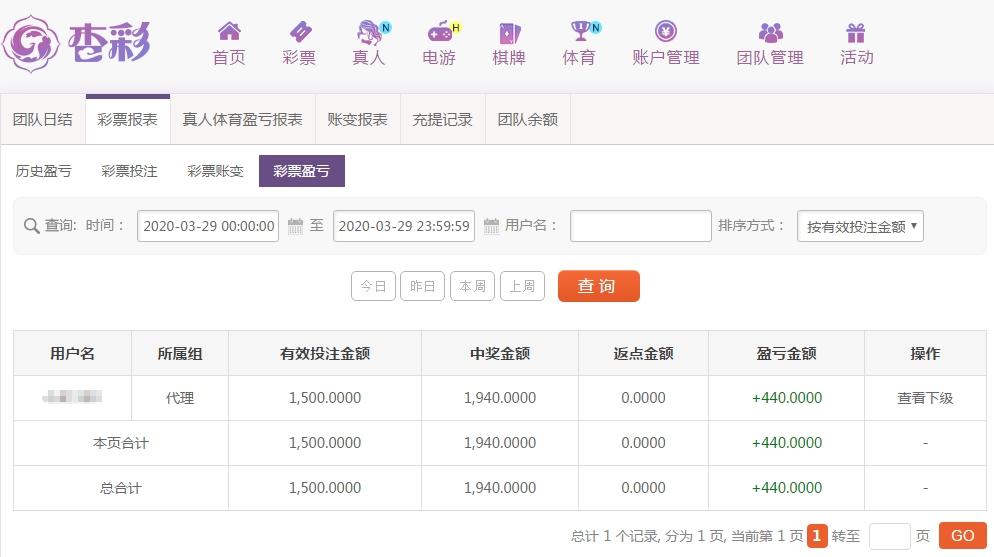Open the 首页 home icon
Image resolution: width=994 pixels, height=557 pixels.
point(229,31)
